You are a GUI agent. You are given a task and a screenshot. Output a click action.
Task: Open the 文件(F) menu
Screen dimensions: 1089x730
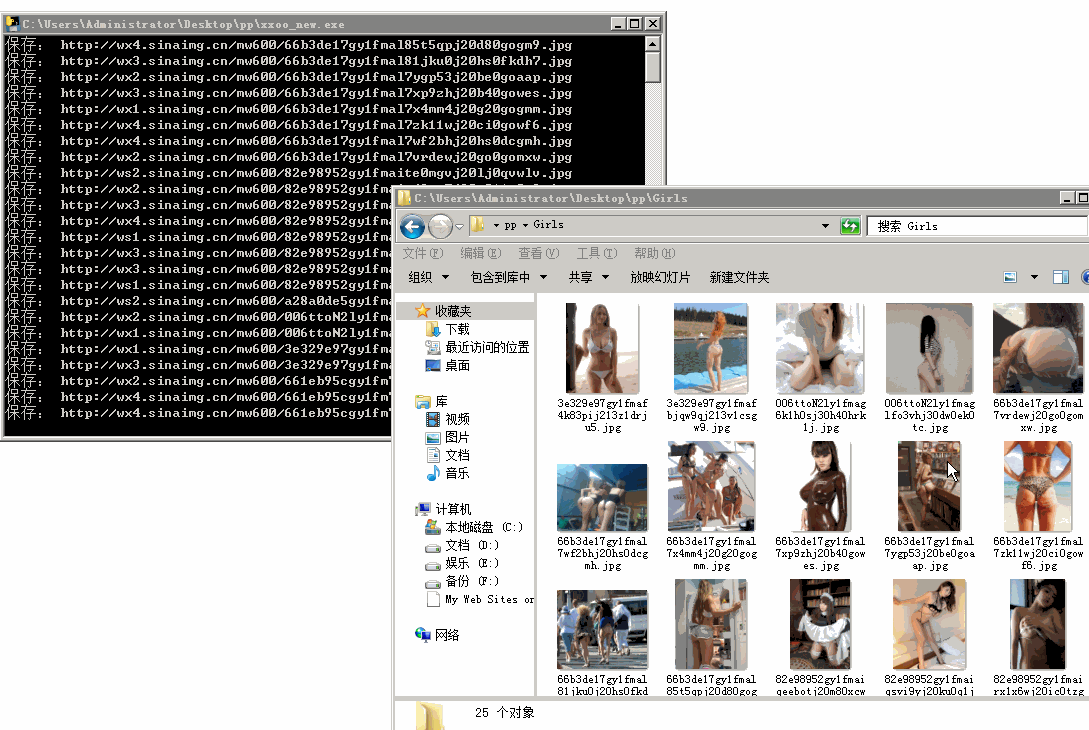(x=422, y=253)
